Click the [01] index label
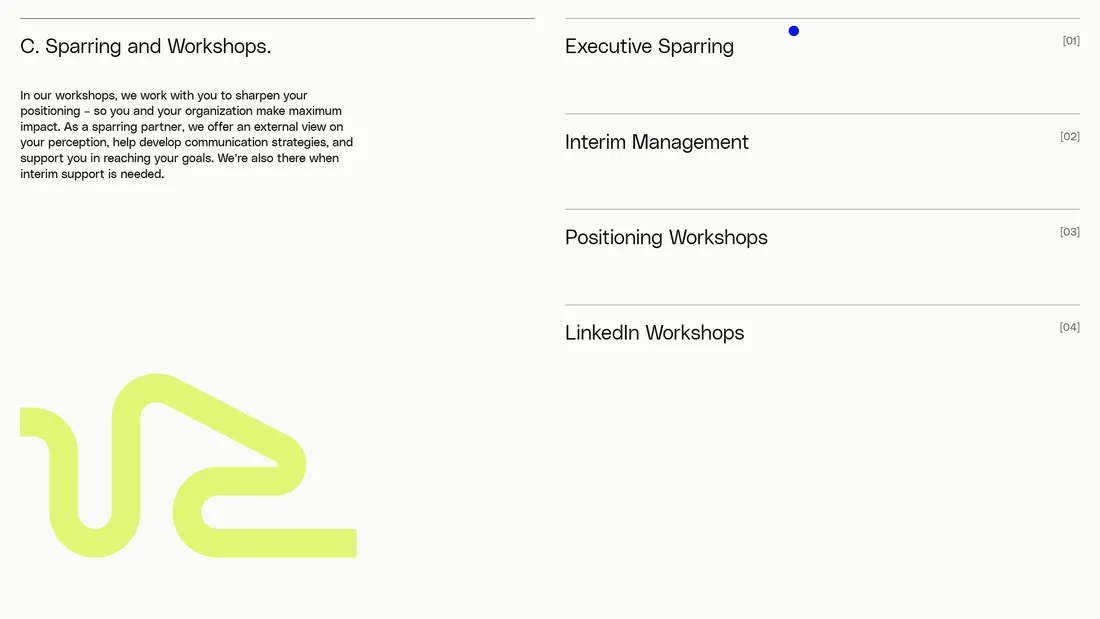This screenshot has height=619, width=1100. [x=1071, y=41]
